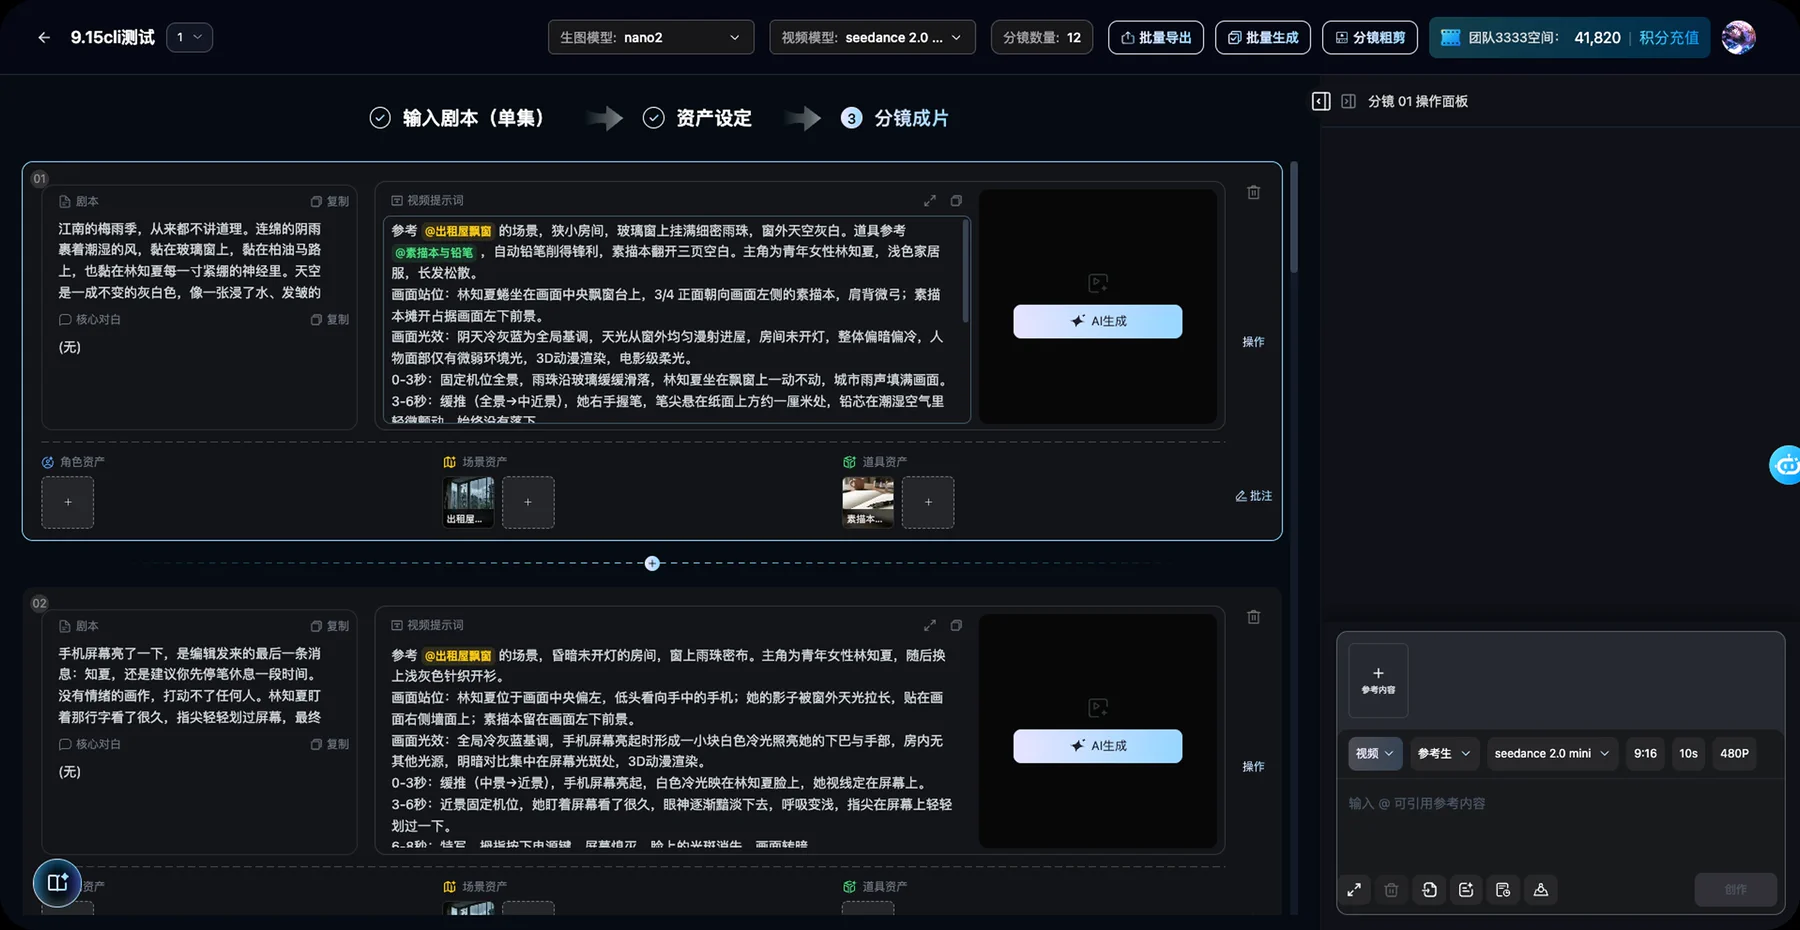Open the episode number dropdown showing 1

(189, 37)
